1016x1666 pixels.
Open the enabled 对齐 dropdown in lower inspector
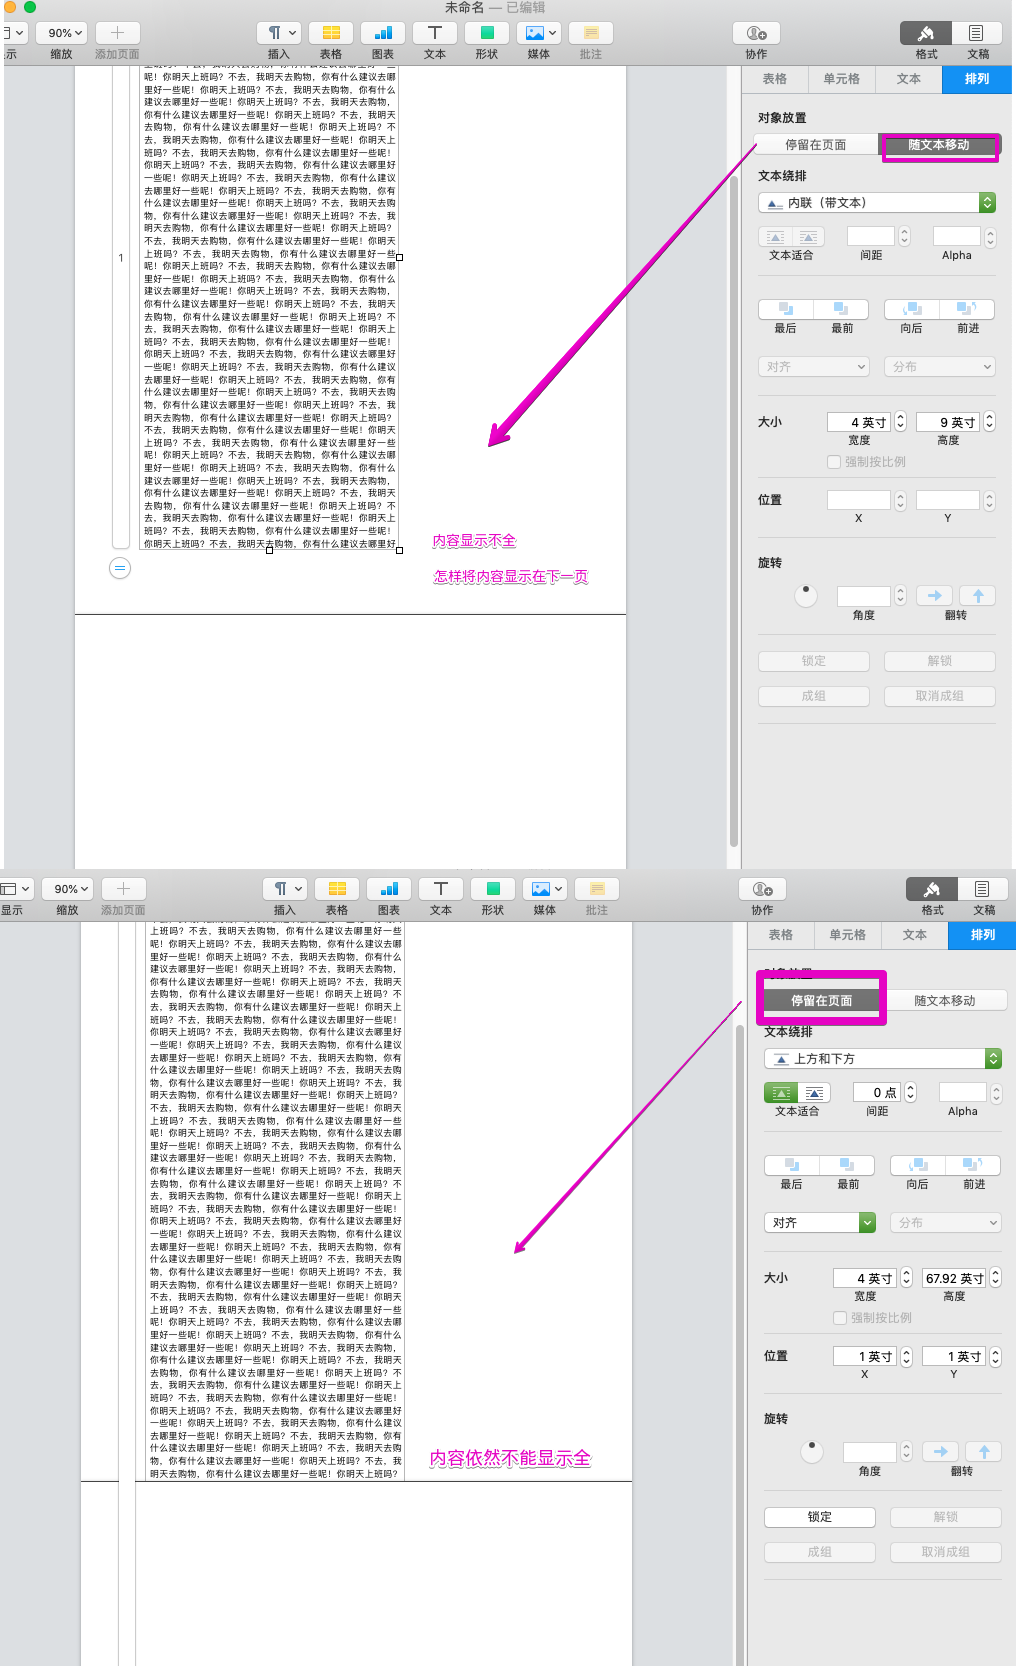point(820,1223)
